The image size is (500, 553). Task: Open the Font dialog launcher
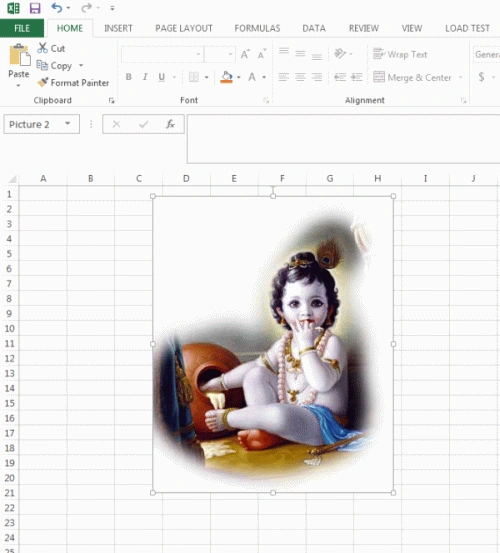[x=266, y=101]
